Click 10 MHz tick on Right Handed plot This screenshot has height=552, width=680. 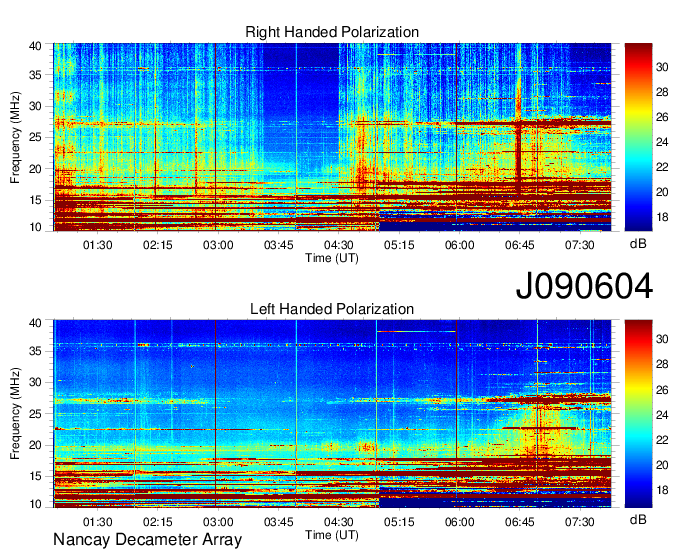36,227
